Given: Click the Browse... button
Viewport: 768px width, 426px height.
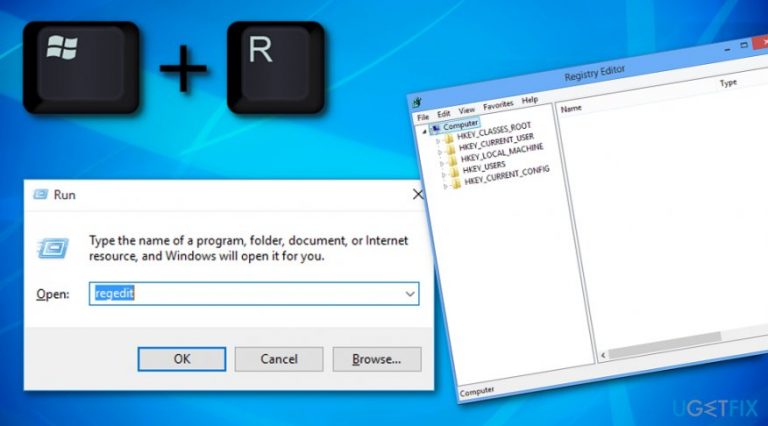Looking at the screenshot, I should coord(377,359).
